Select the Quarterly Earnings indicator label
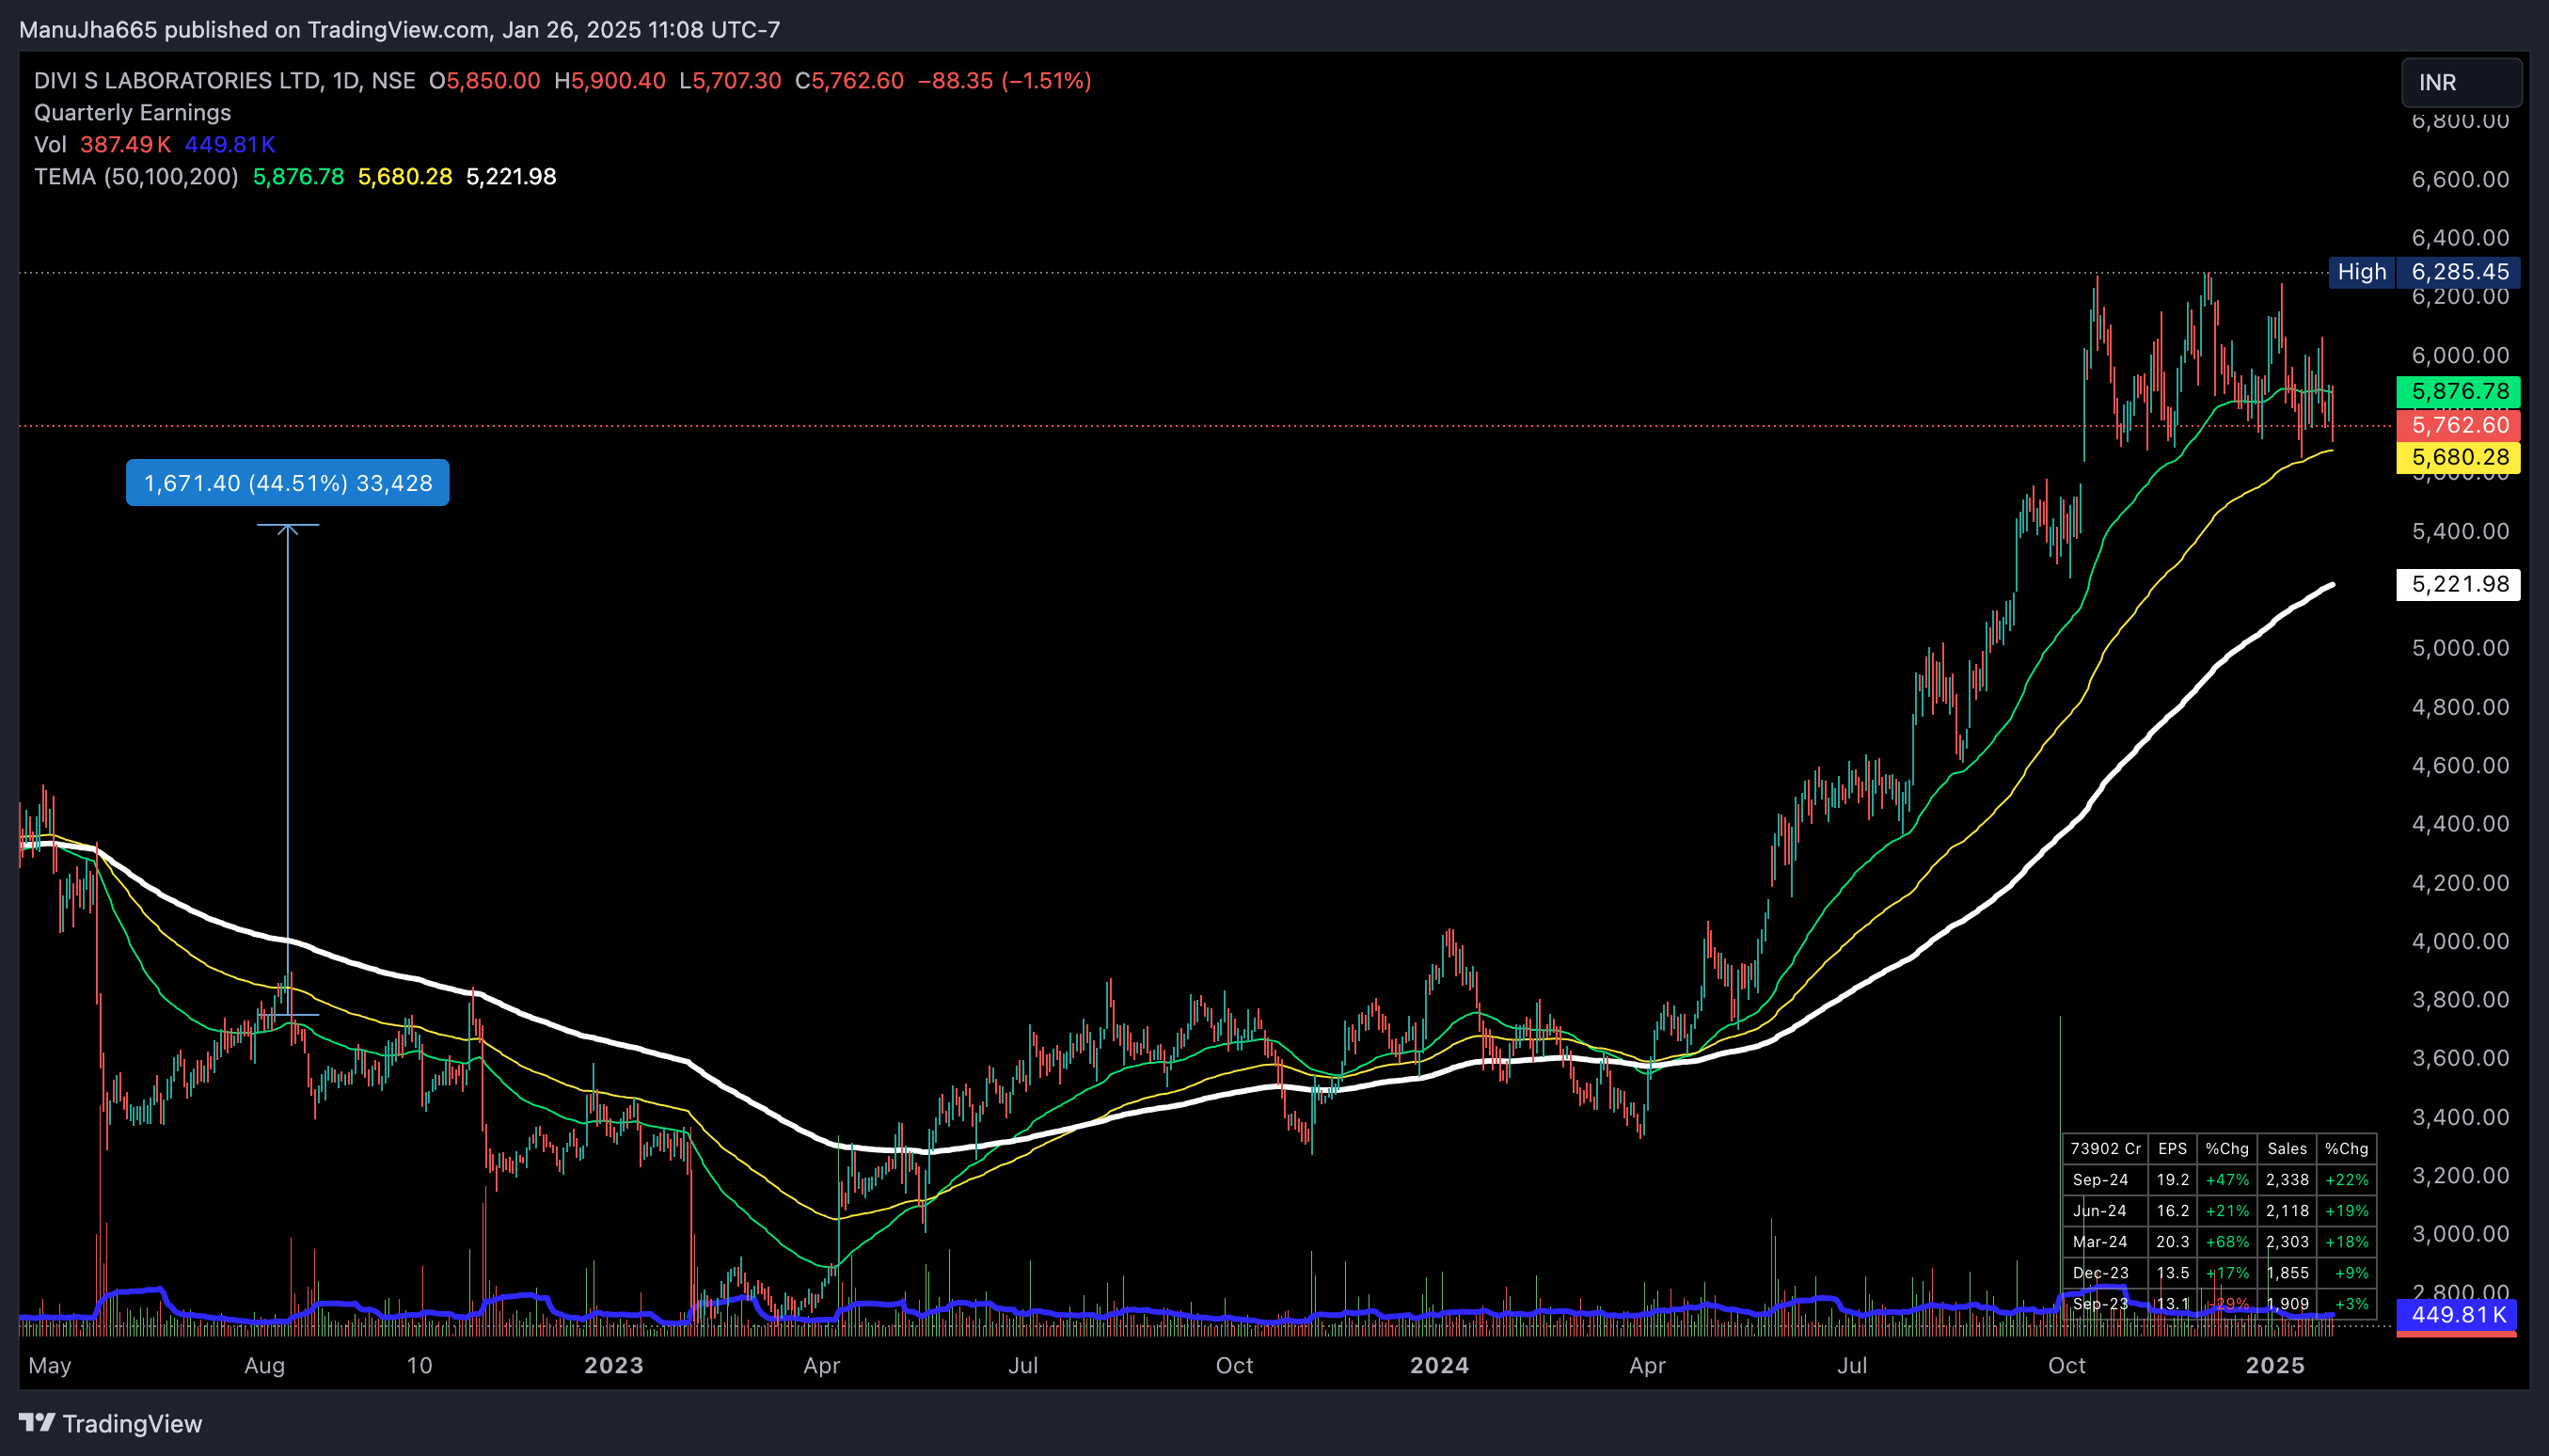Viewport: 2549px width, 1456px height. coord(132,113)
